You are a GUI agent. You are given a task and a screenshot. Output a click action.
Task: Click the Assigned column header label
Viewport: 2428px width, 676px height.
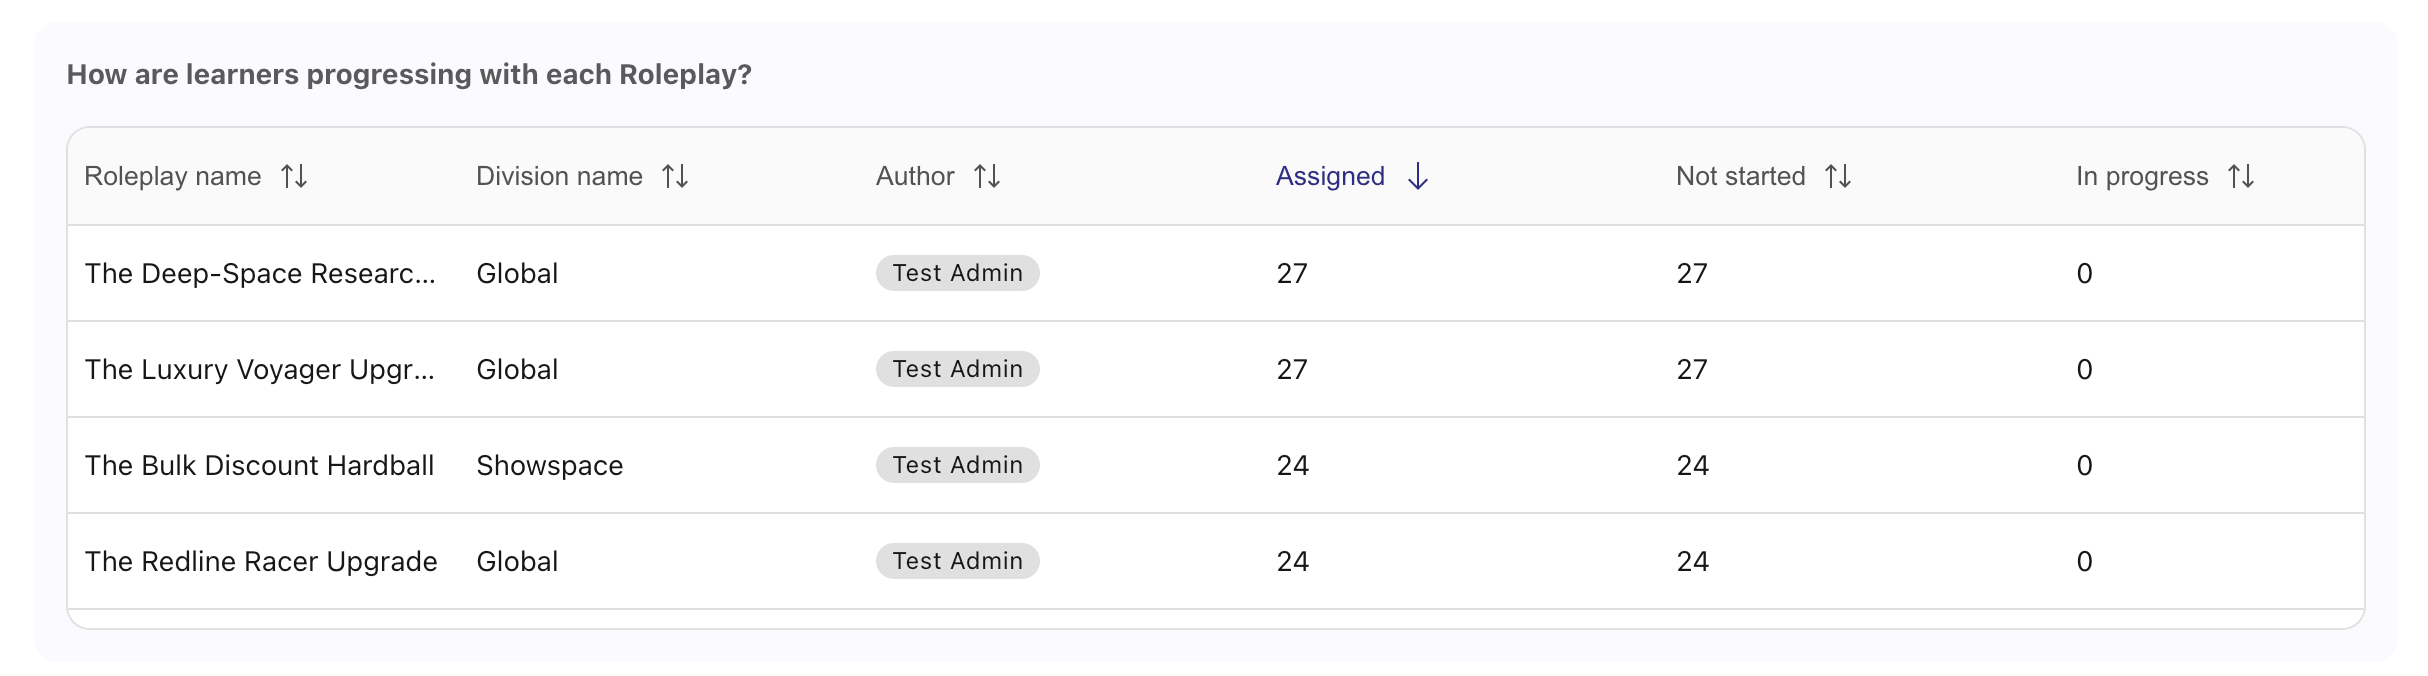(x=1330, y=176)
